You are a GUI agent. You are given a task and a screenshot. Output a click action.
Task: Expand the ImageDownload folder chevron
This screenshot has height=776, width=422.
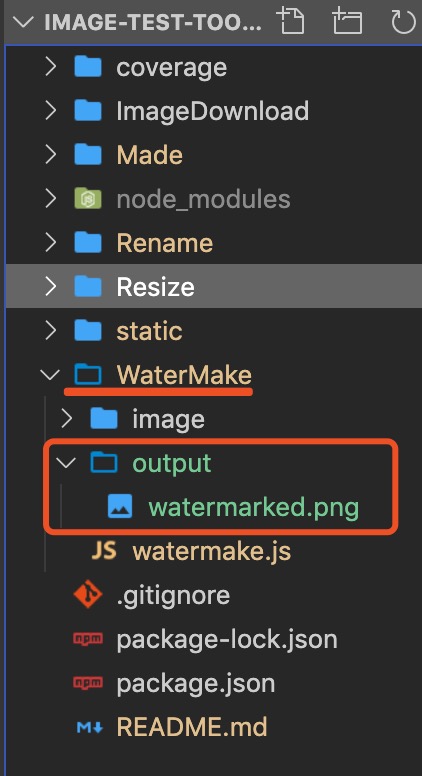(x=50, y=111)
